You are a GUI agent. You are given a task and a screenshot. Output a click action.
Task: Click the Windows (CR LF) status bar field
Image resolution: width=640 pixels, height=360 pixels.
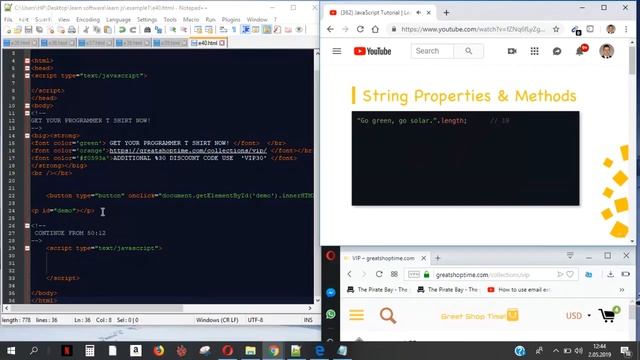pos(217,320)
